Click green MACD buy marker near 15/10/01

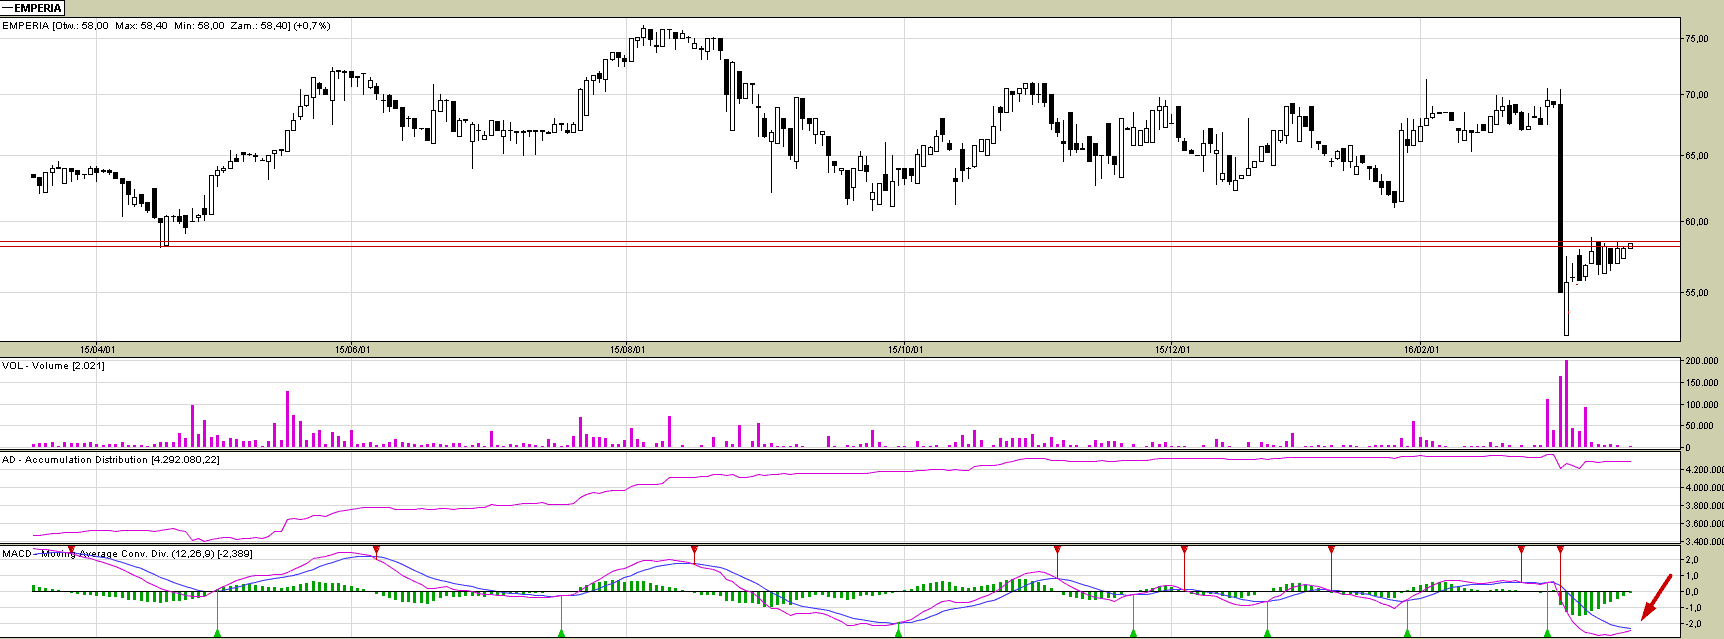[898, 631]
